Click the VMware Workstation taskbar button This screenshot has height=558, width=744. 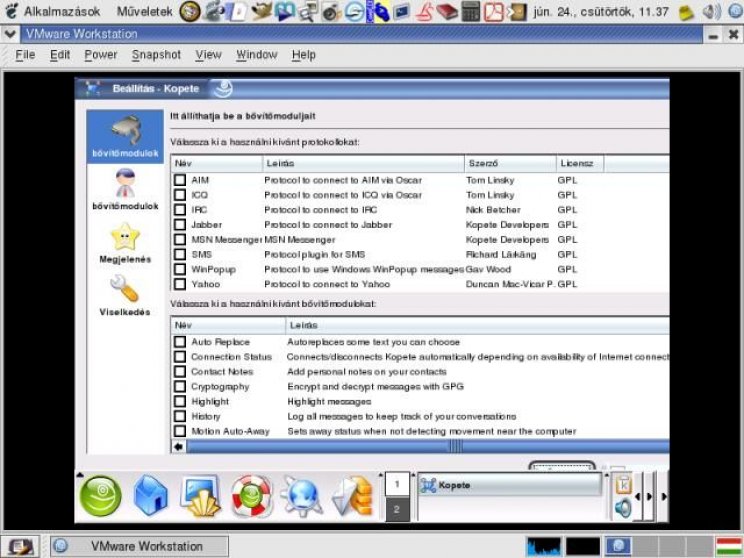(x=140, y=547)
